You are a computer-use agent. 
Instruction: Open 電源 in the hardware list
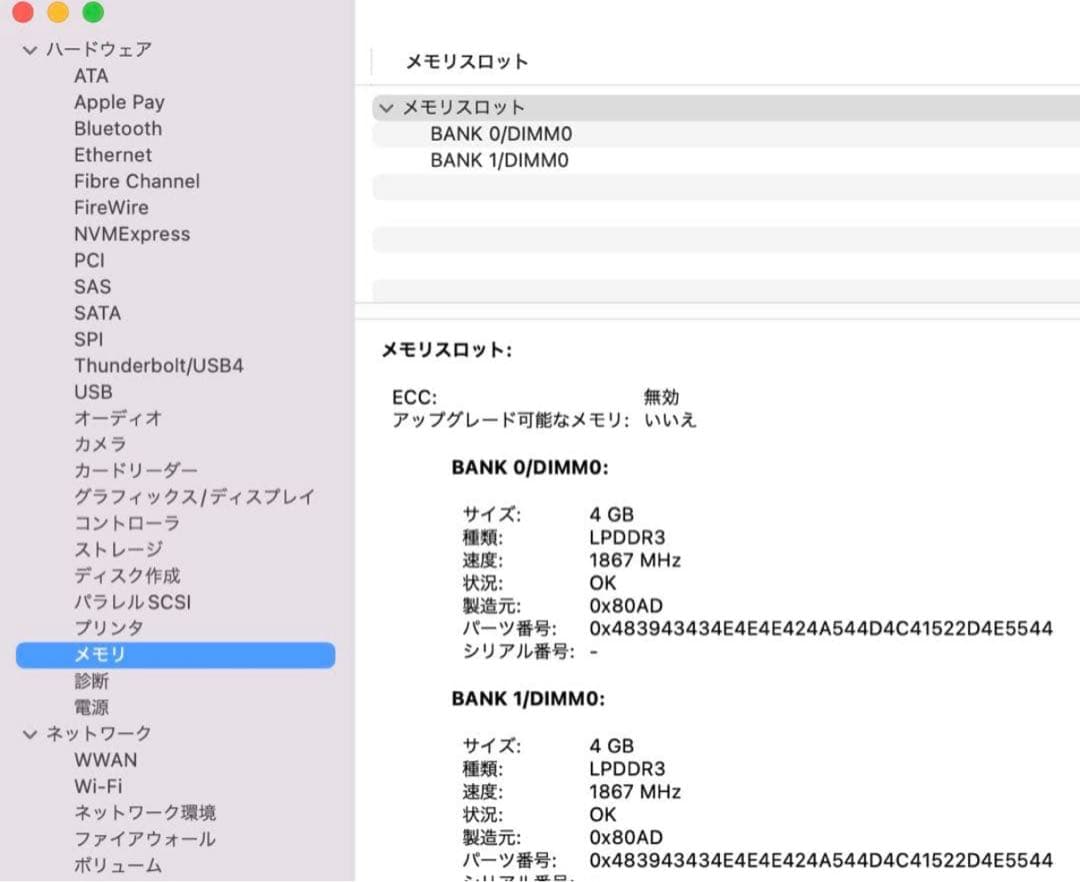coord(91,707)
